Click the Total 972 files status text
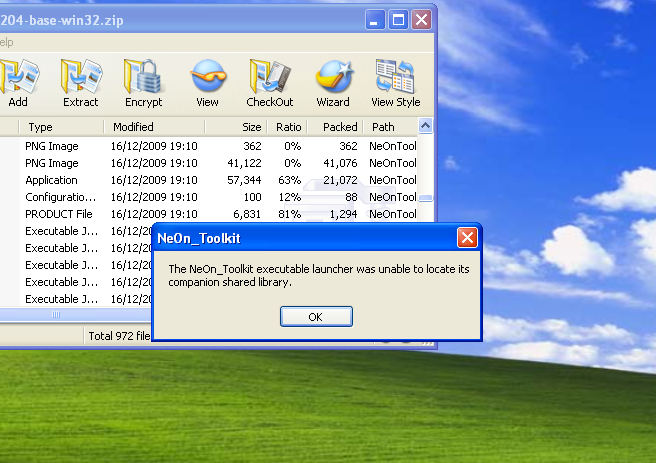 119,336
